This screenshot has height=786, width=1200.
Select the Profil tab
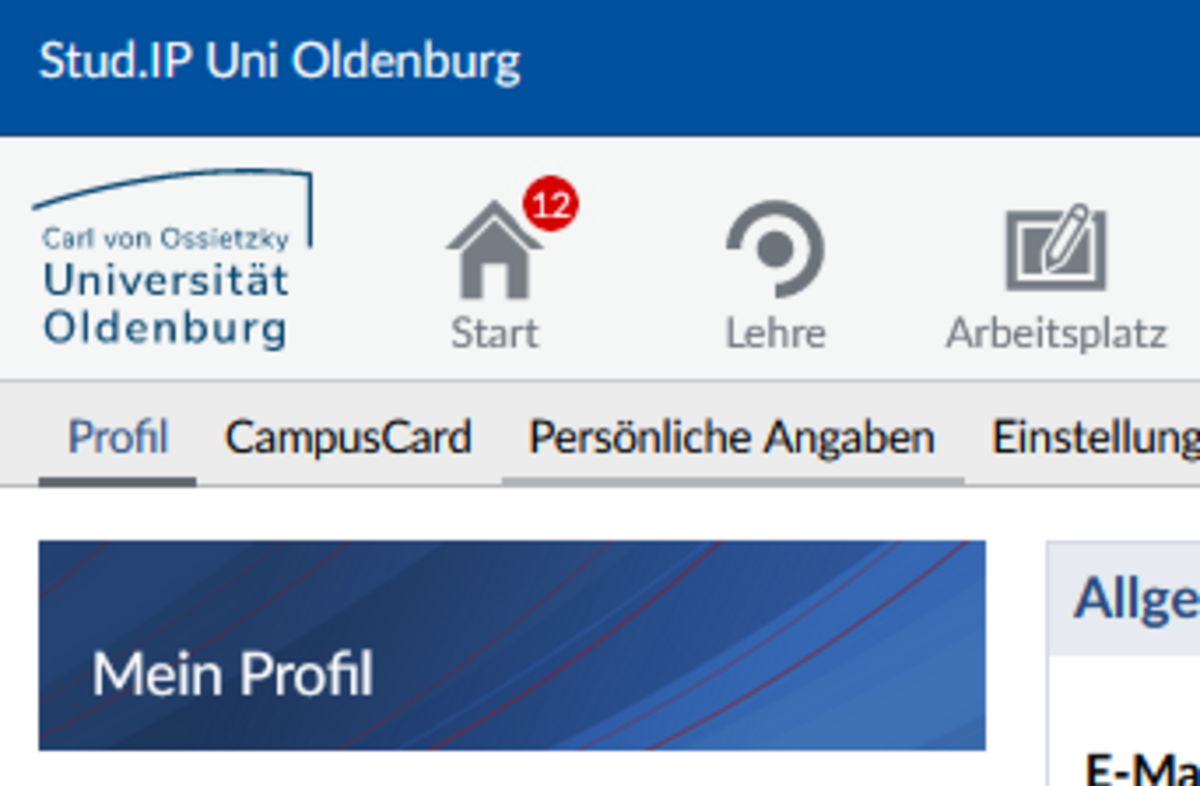pyautogui.click(x=117, y=437)
